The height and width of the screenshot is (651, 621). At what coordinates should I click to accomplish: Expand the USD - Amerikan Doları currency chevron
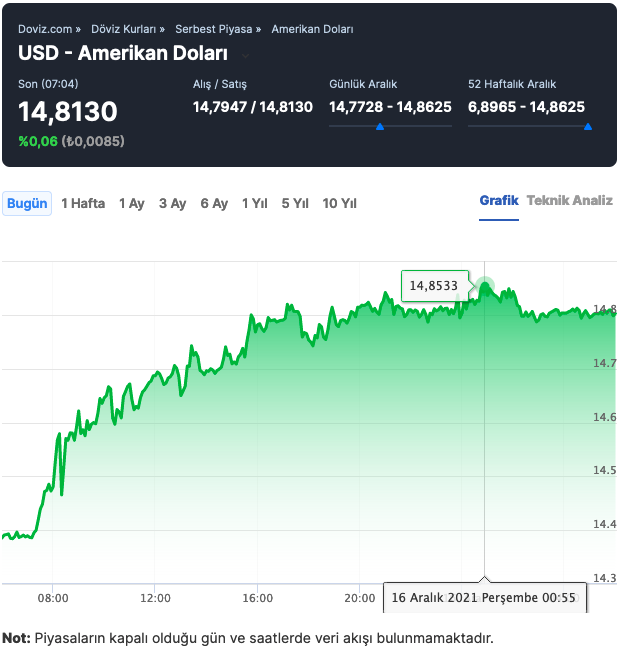click(246, 54)
